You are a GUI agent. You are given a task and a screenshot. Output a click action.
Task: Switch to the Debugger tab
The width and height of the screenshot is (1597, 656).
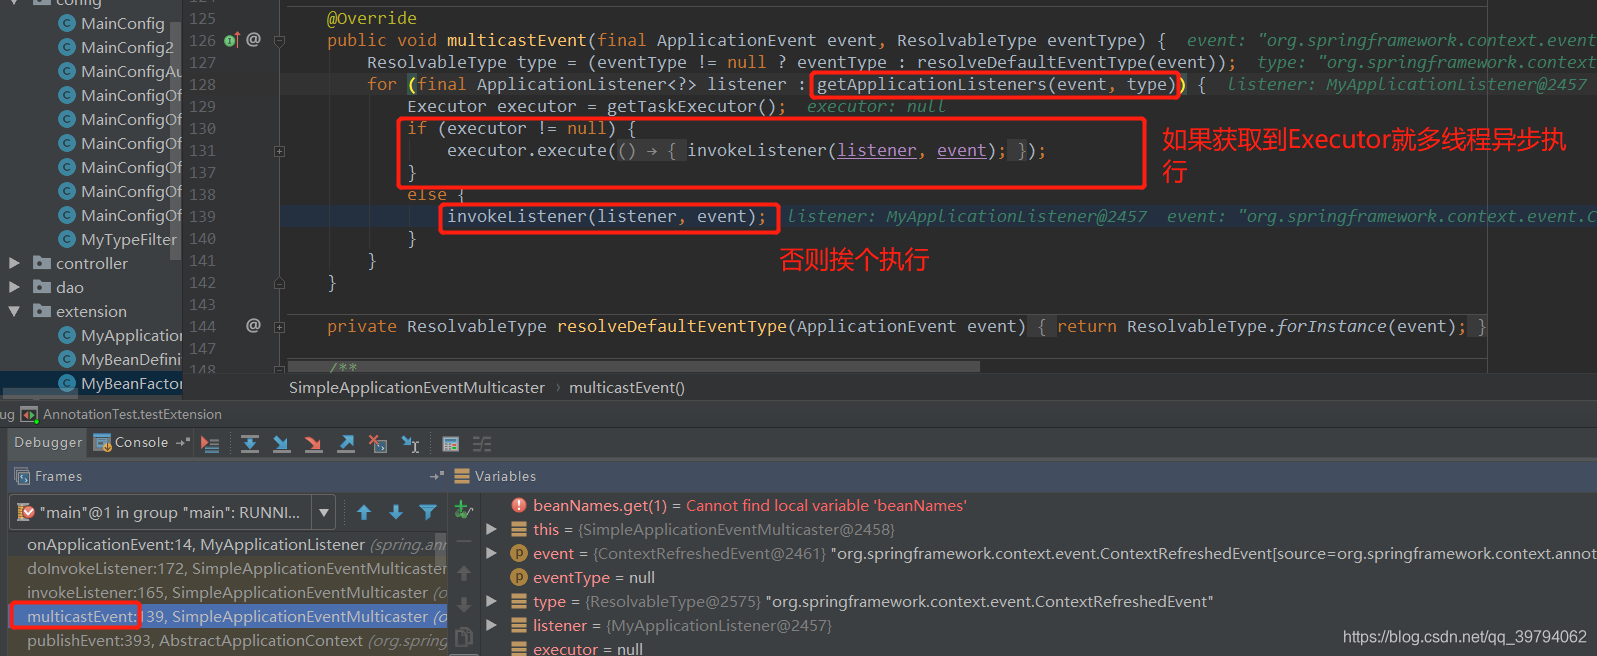[48, 443]
